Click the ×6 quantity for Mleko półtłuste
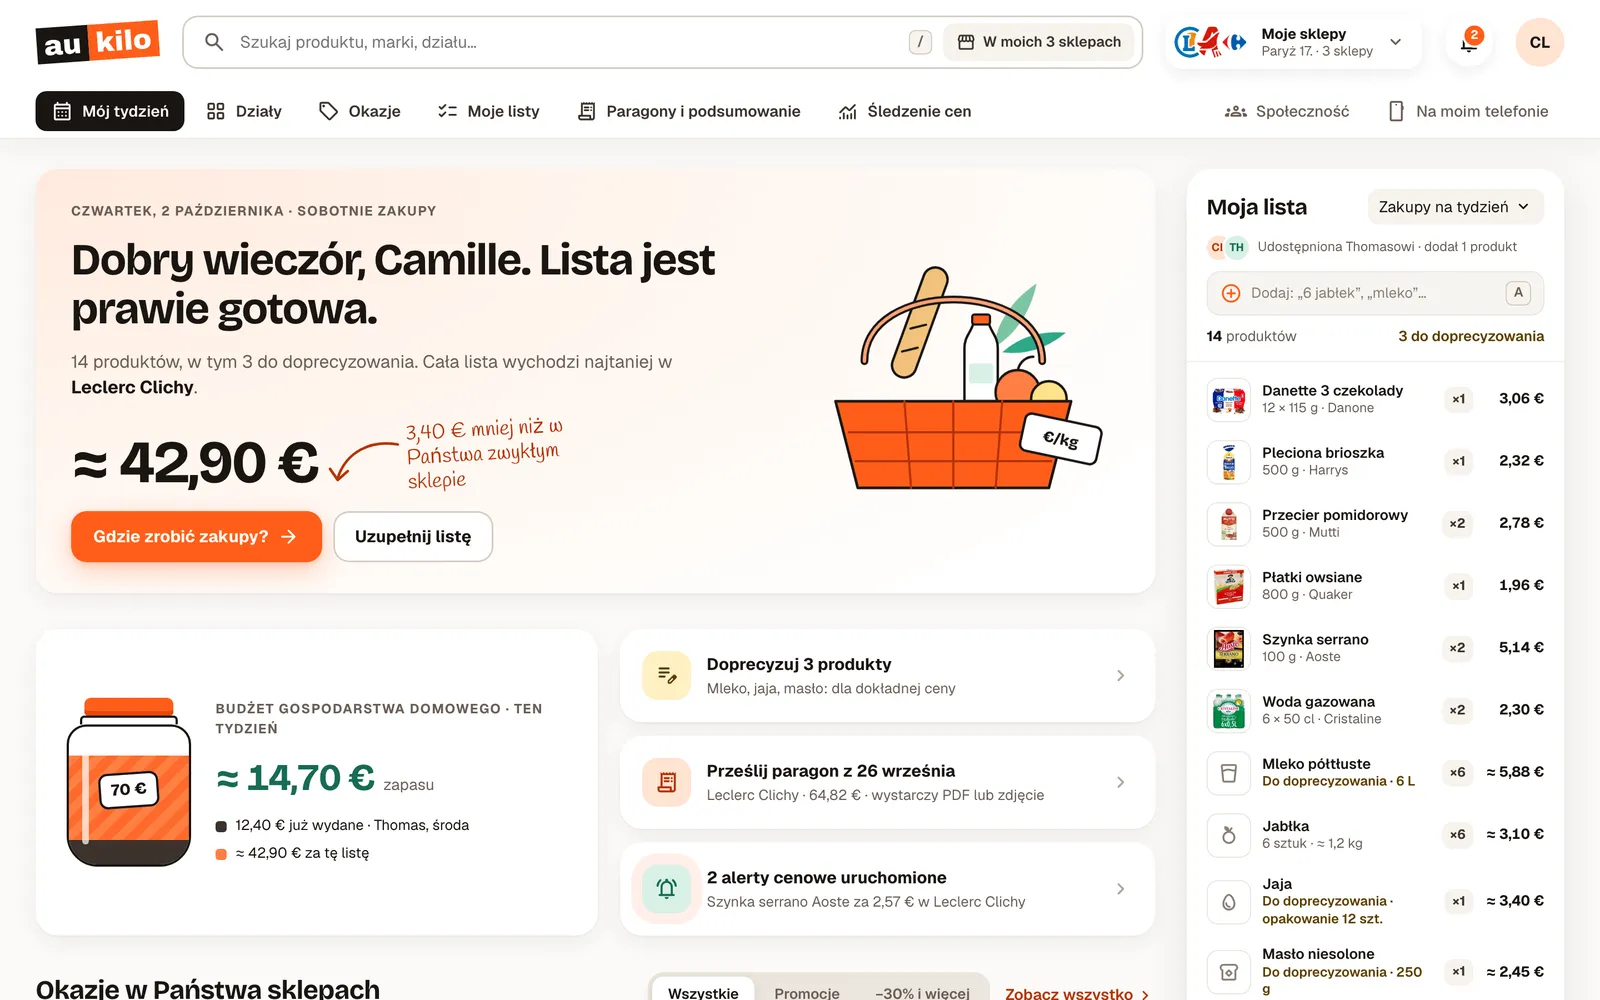Viewport: 1600px width, 1000px height. pos(1458,772)
